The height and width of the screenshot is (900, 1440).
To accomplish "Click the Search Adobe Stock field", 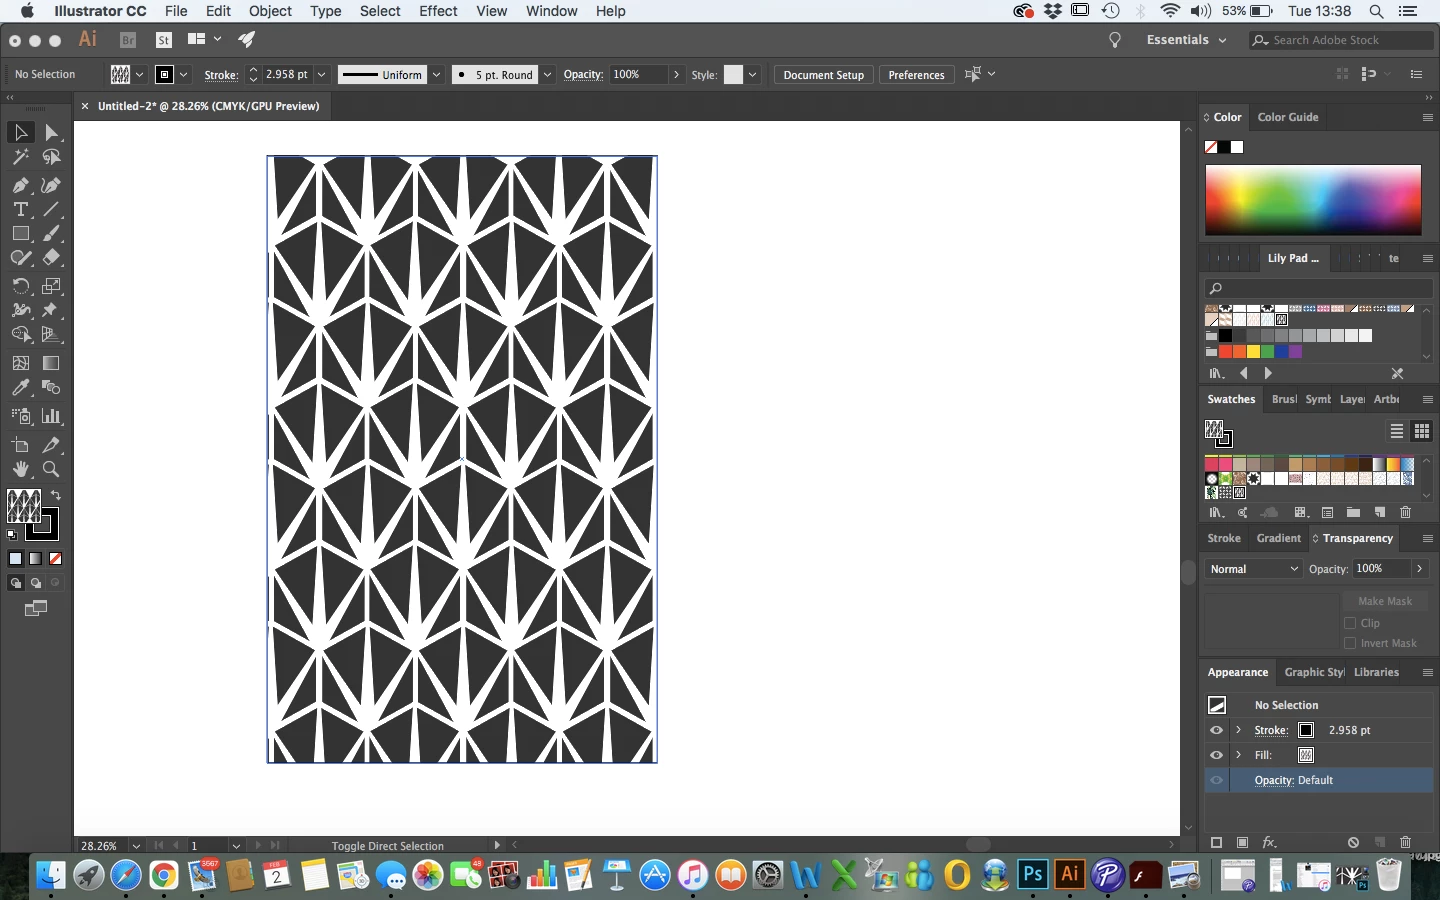I will [1342, 40].
